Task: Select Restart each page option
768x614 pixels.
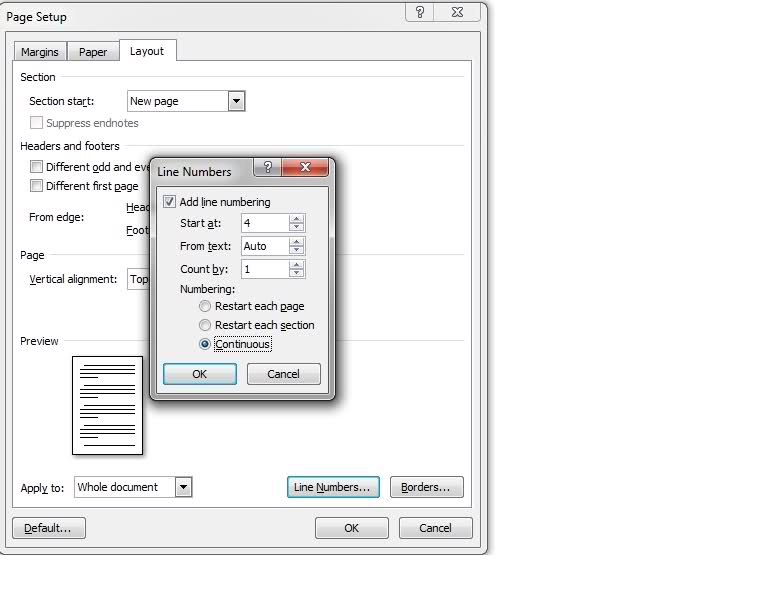Action: coord(206,307)
